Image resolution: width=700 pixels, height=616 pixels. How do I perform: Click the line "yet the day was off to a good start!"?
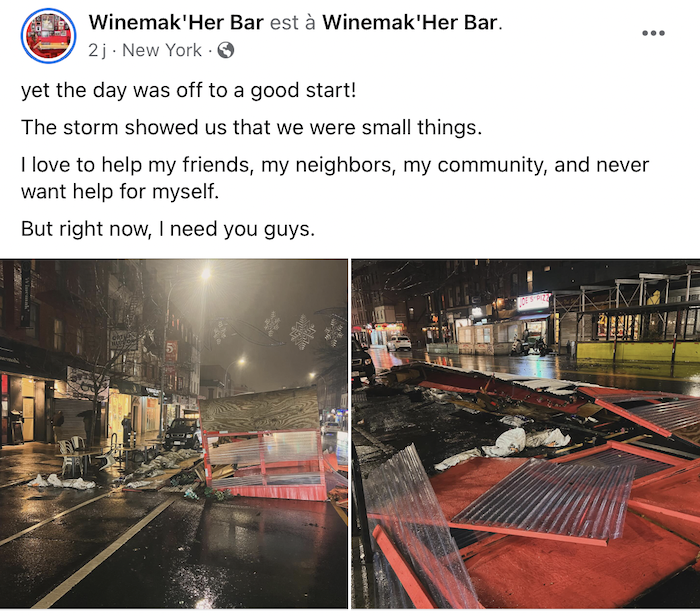(189, 91)
